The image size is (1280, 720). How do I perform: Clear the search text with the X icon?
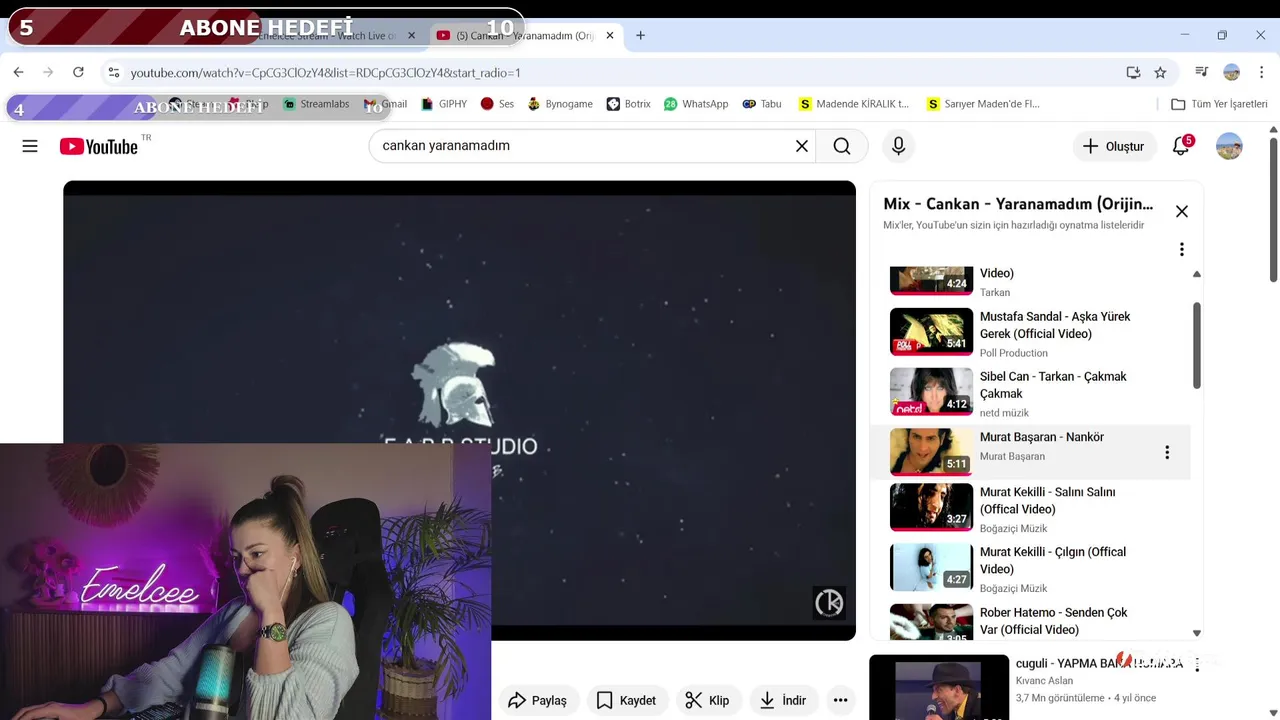tap(802, 146)
